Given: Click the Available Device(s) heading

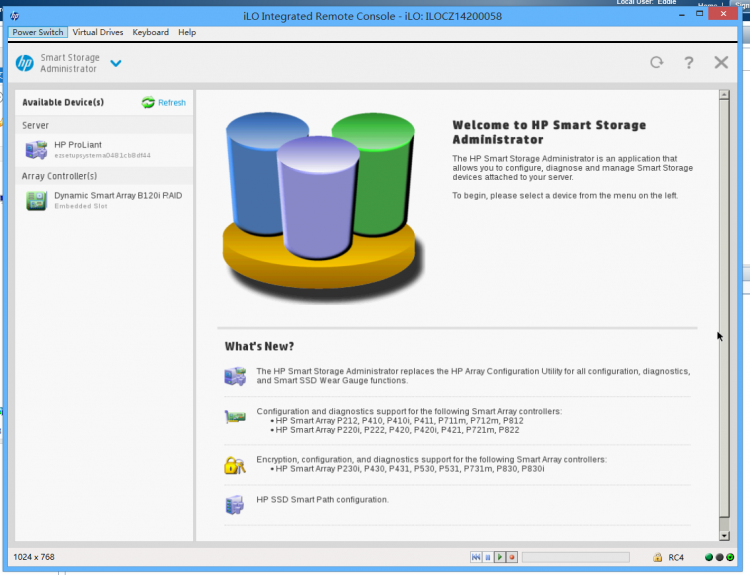Looking at the screenshot, I should [x=63, y=102].
